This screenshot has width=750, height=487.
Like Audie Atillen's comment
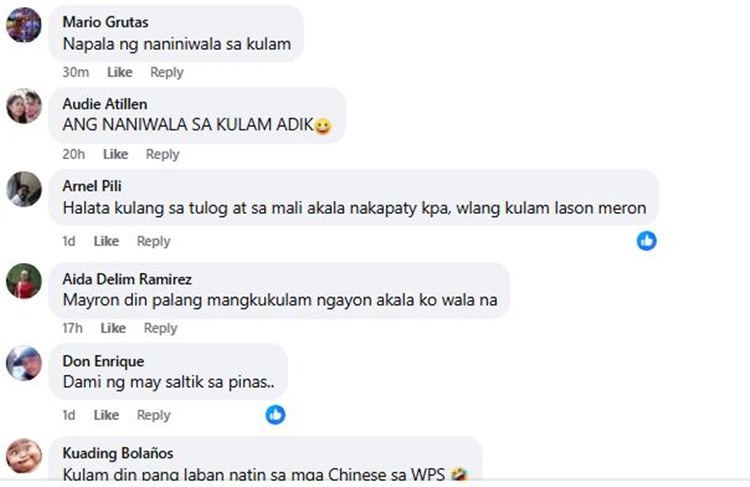tap(115, 155)
